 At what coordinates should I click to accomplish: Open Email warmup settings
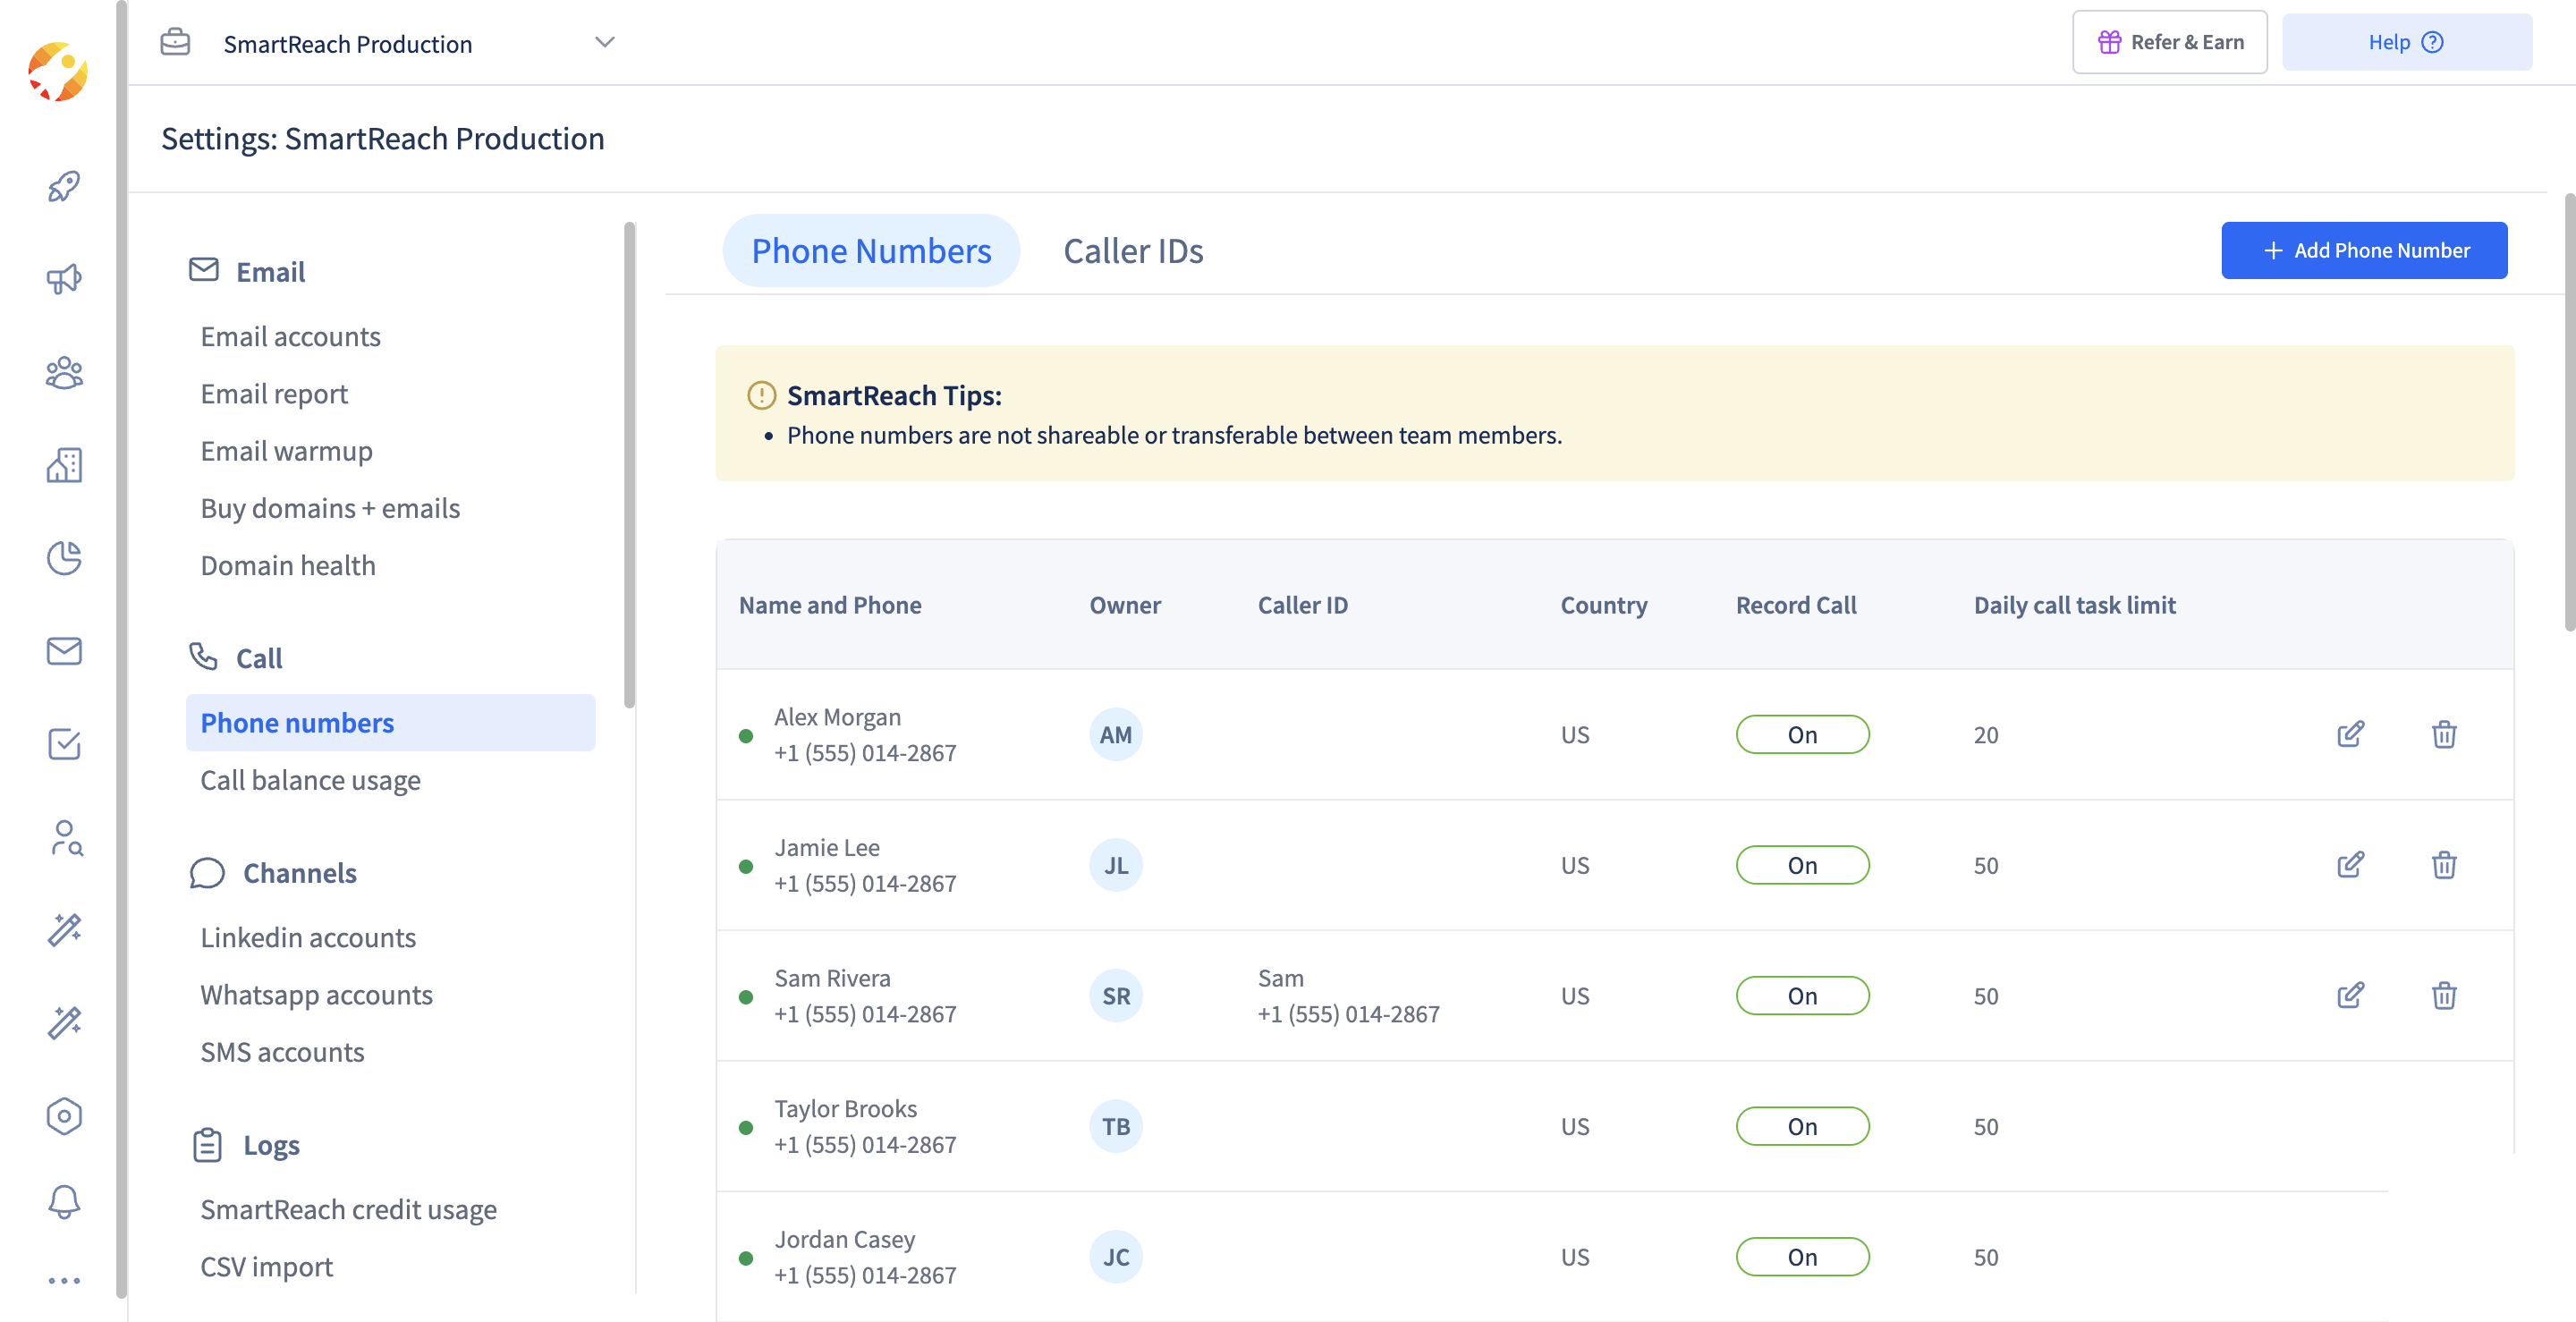click(x=286, y=451)
